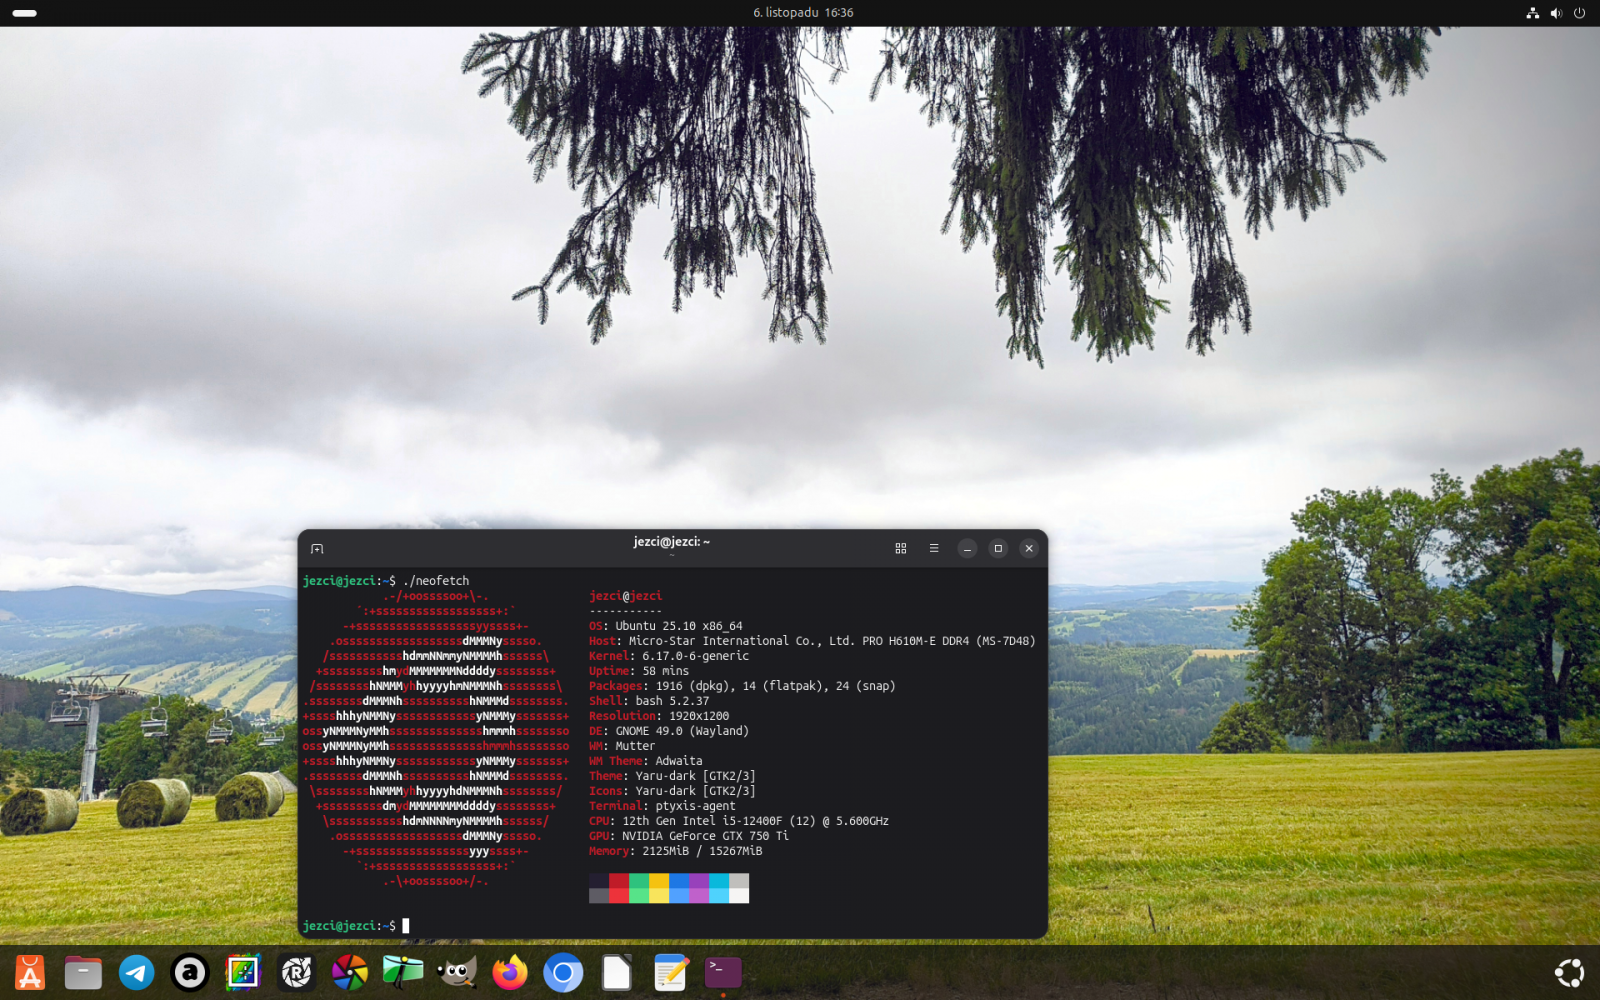Image resolution: width=1600 pixels, height=1000 pixels.
Task: Open the black circle 'a' app in dock
Action: point(190,972)
